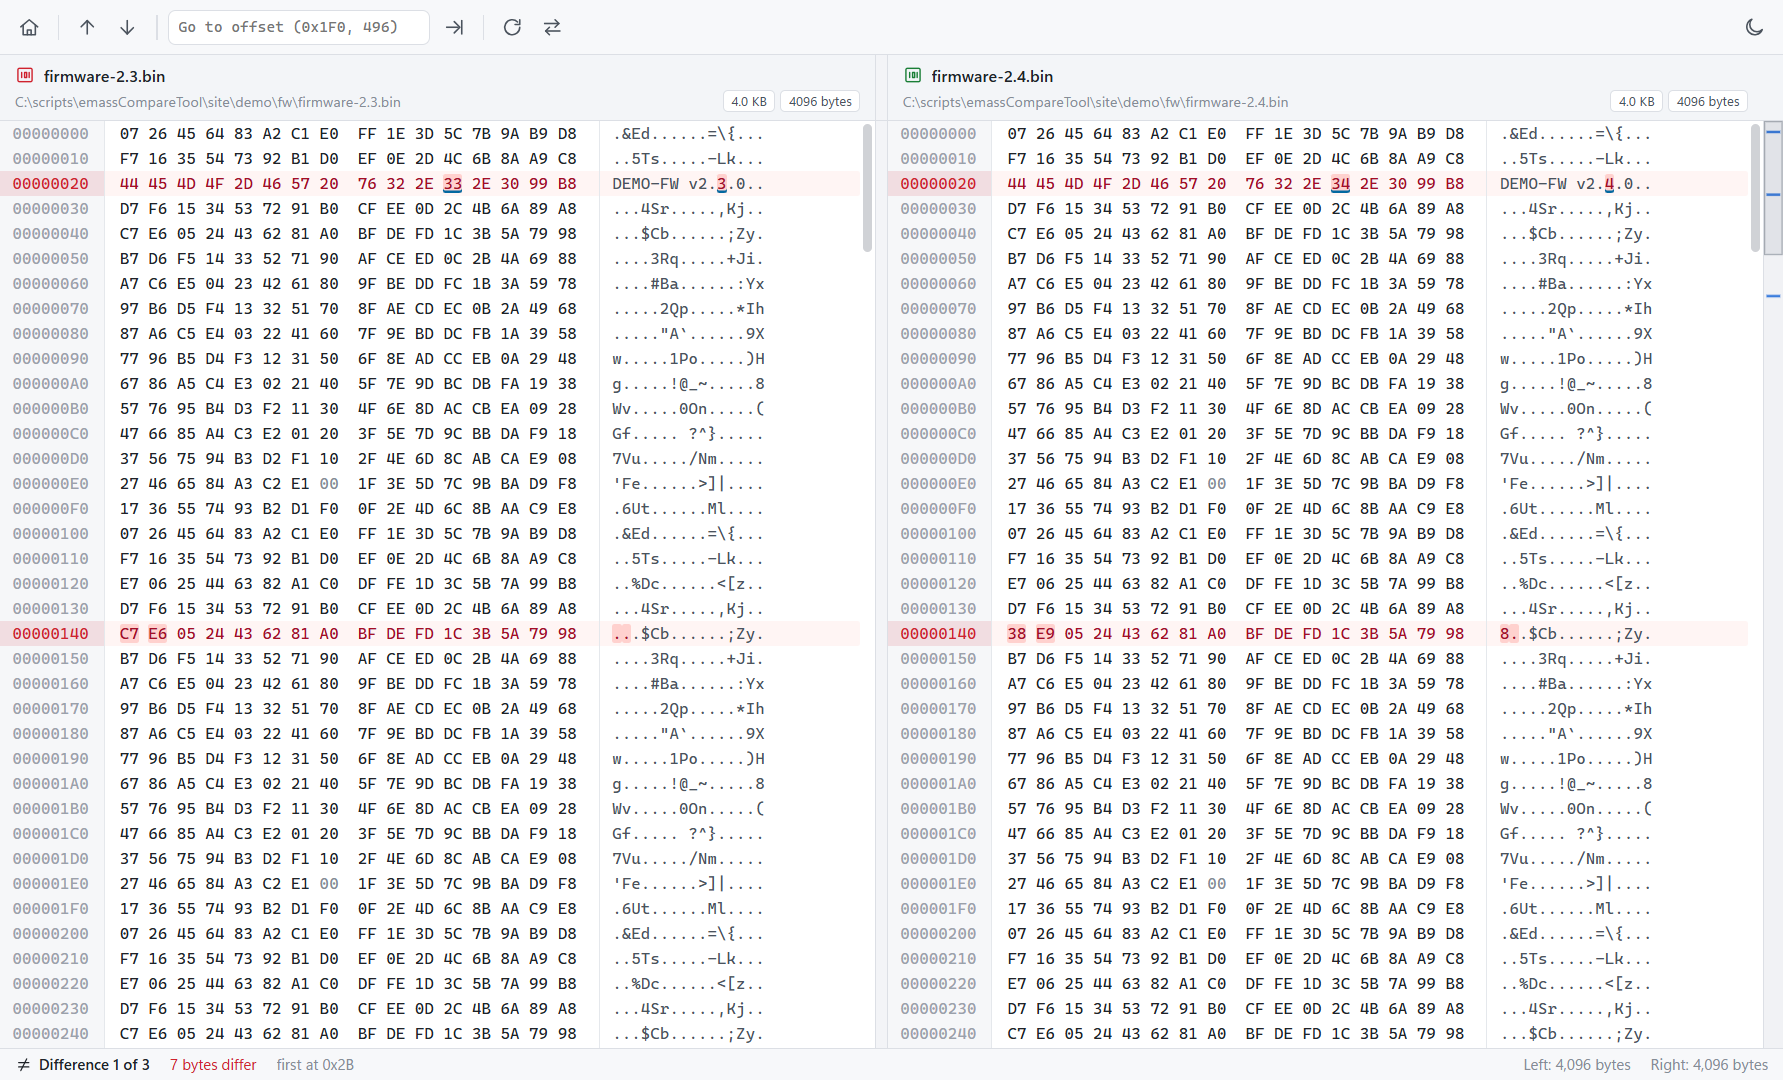
Task: Go to previous difference with up arrow
Action: [x=87, y=27]
